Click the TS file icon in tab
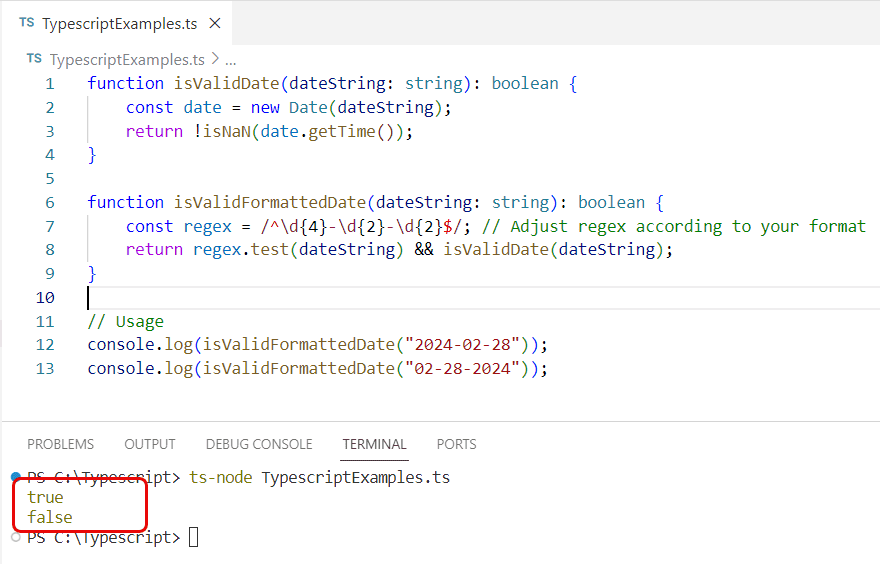 click(26, 22)
